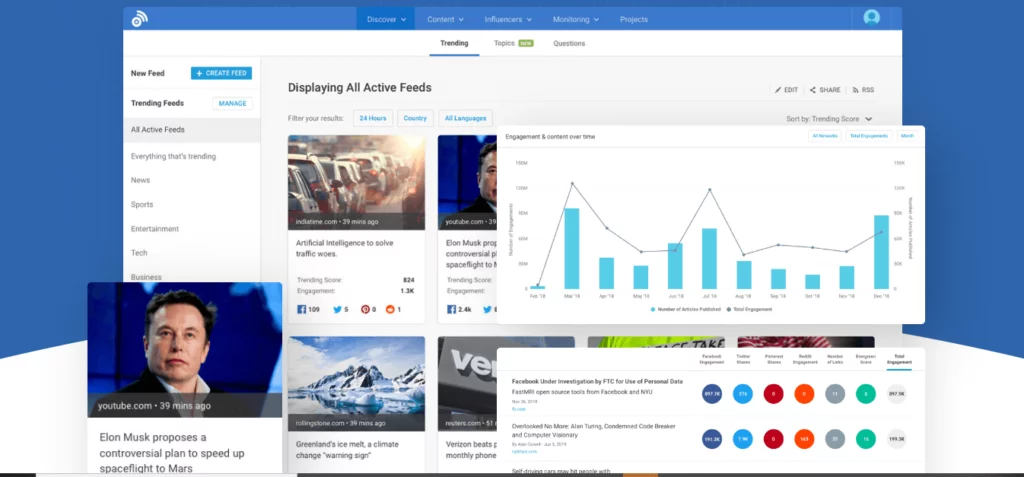Switch to the Trending tab
Image resolution: width=1024 pixels, height=477 pixels.
pyautogui.click(x=454, y=43)
